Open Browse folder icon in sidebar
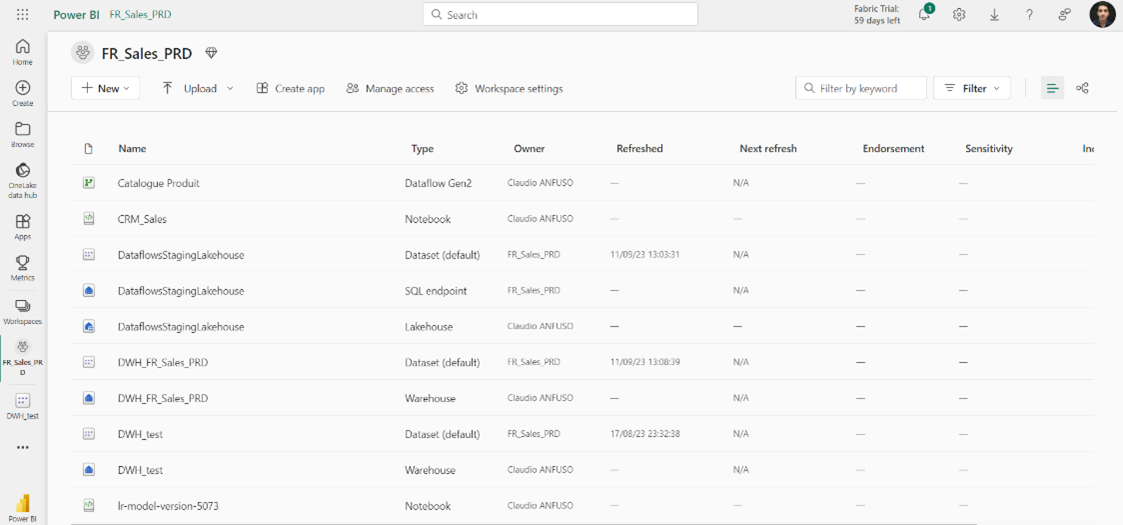Screen dimensions: 1123x525 click(22, 134)
